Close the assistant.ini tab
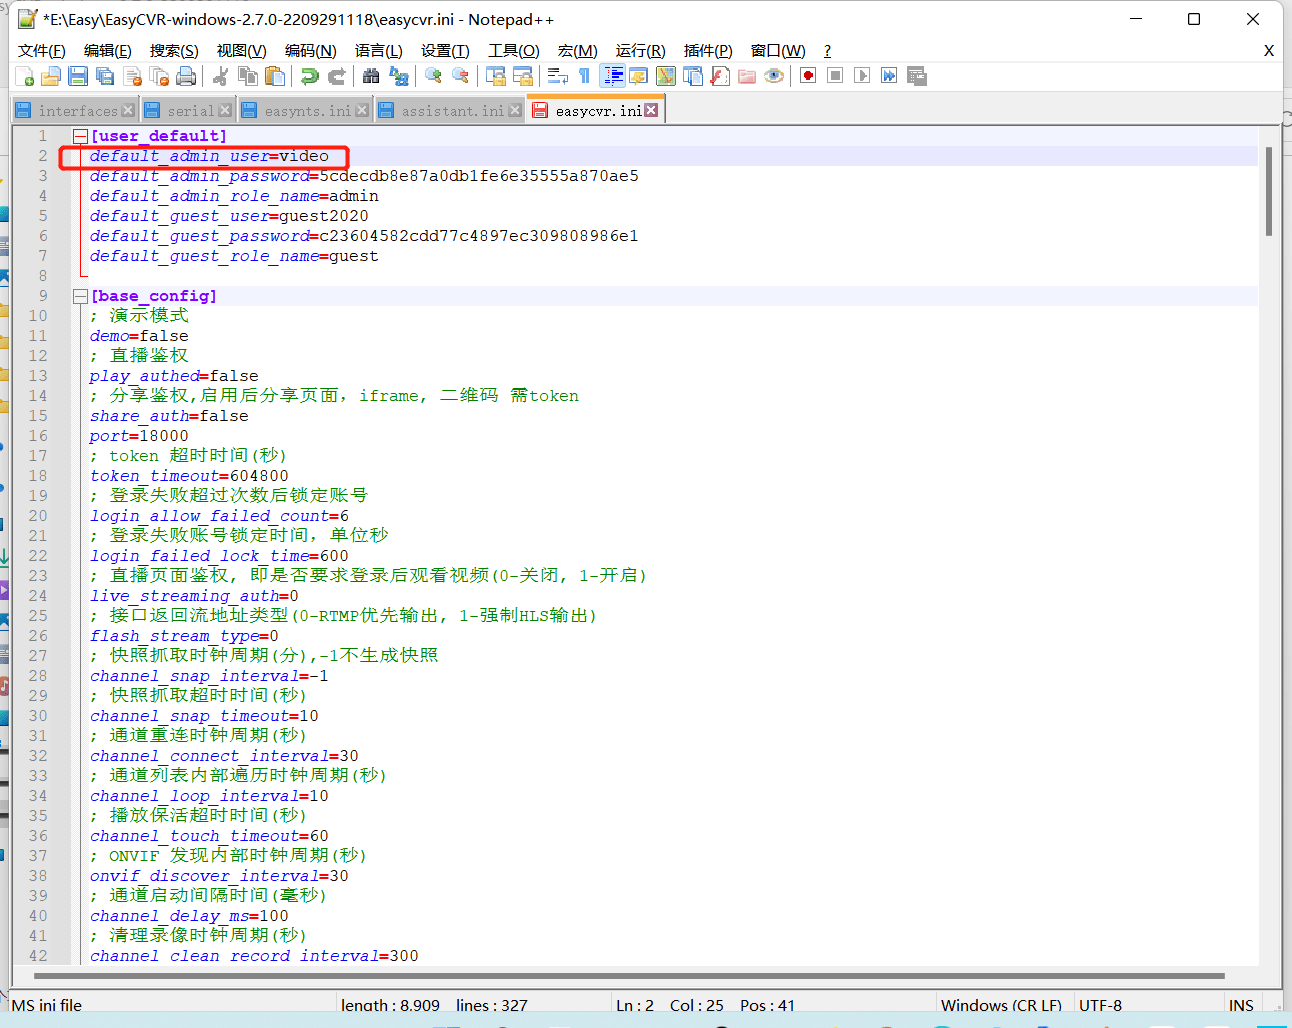Screen dimensions: 1292x1028 [515, 110]
